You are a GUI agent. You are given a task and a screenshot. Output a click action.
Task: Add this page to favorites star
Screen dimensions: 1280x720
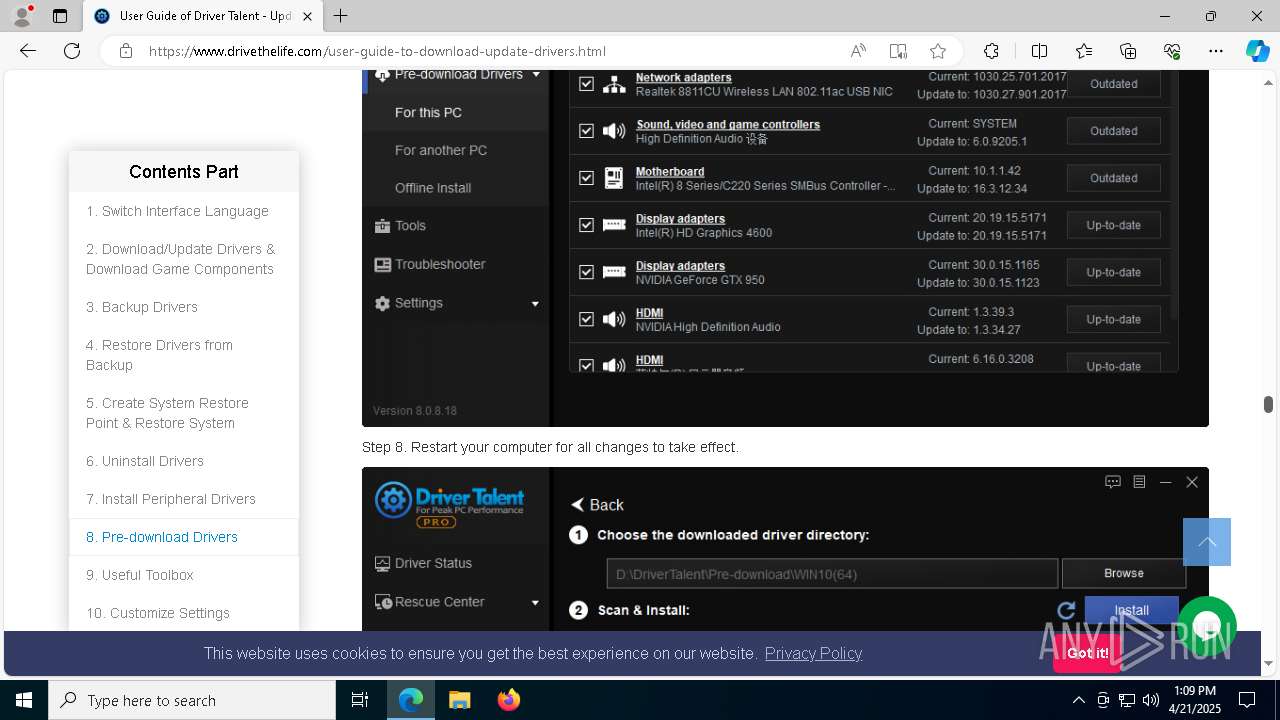(x=938, y=51)
